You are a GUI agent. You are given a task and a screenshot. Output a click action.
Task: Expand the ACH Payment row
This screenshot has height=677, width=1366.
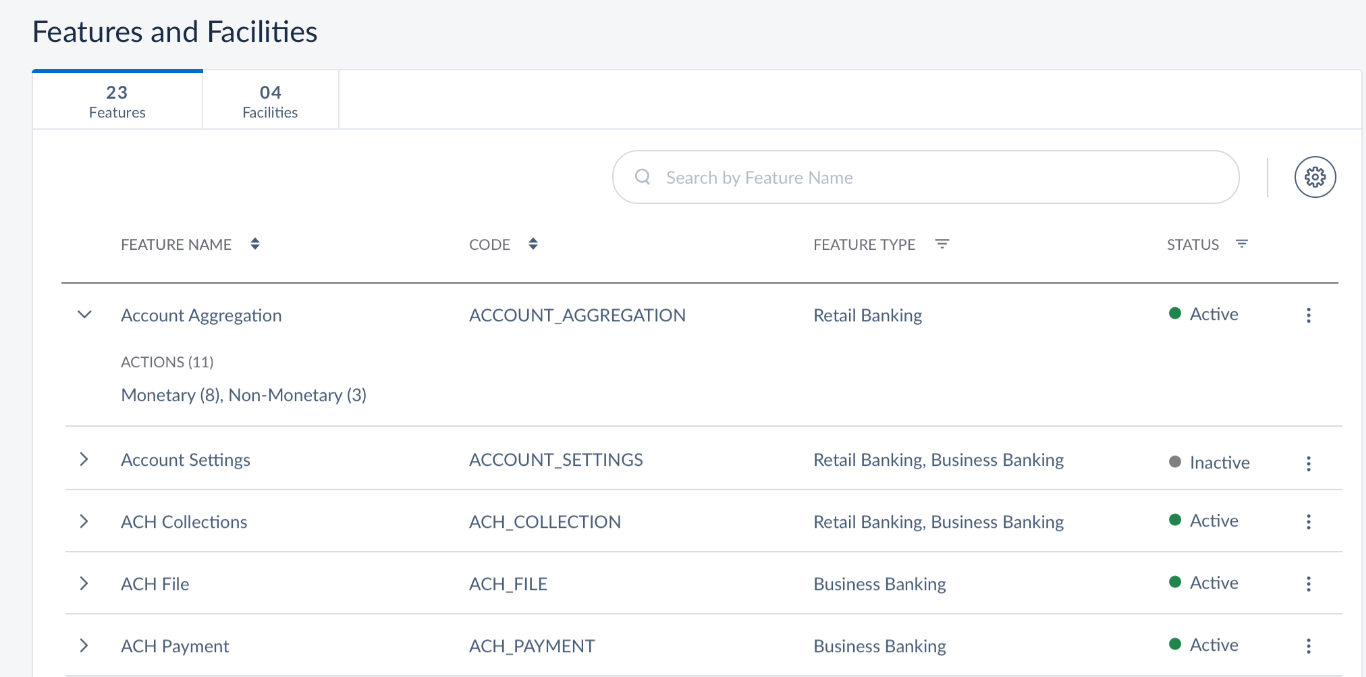coord(84,646)
